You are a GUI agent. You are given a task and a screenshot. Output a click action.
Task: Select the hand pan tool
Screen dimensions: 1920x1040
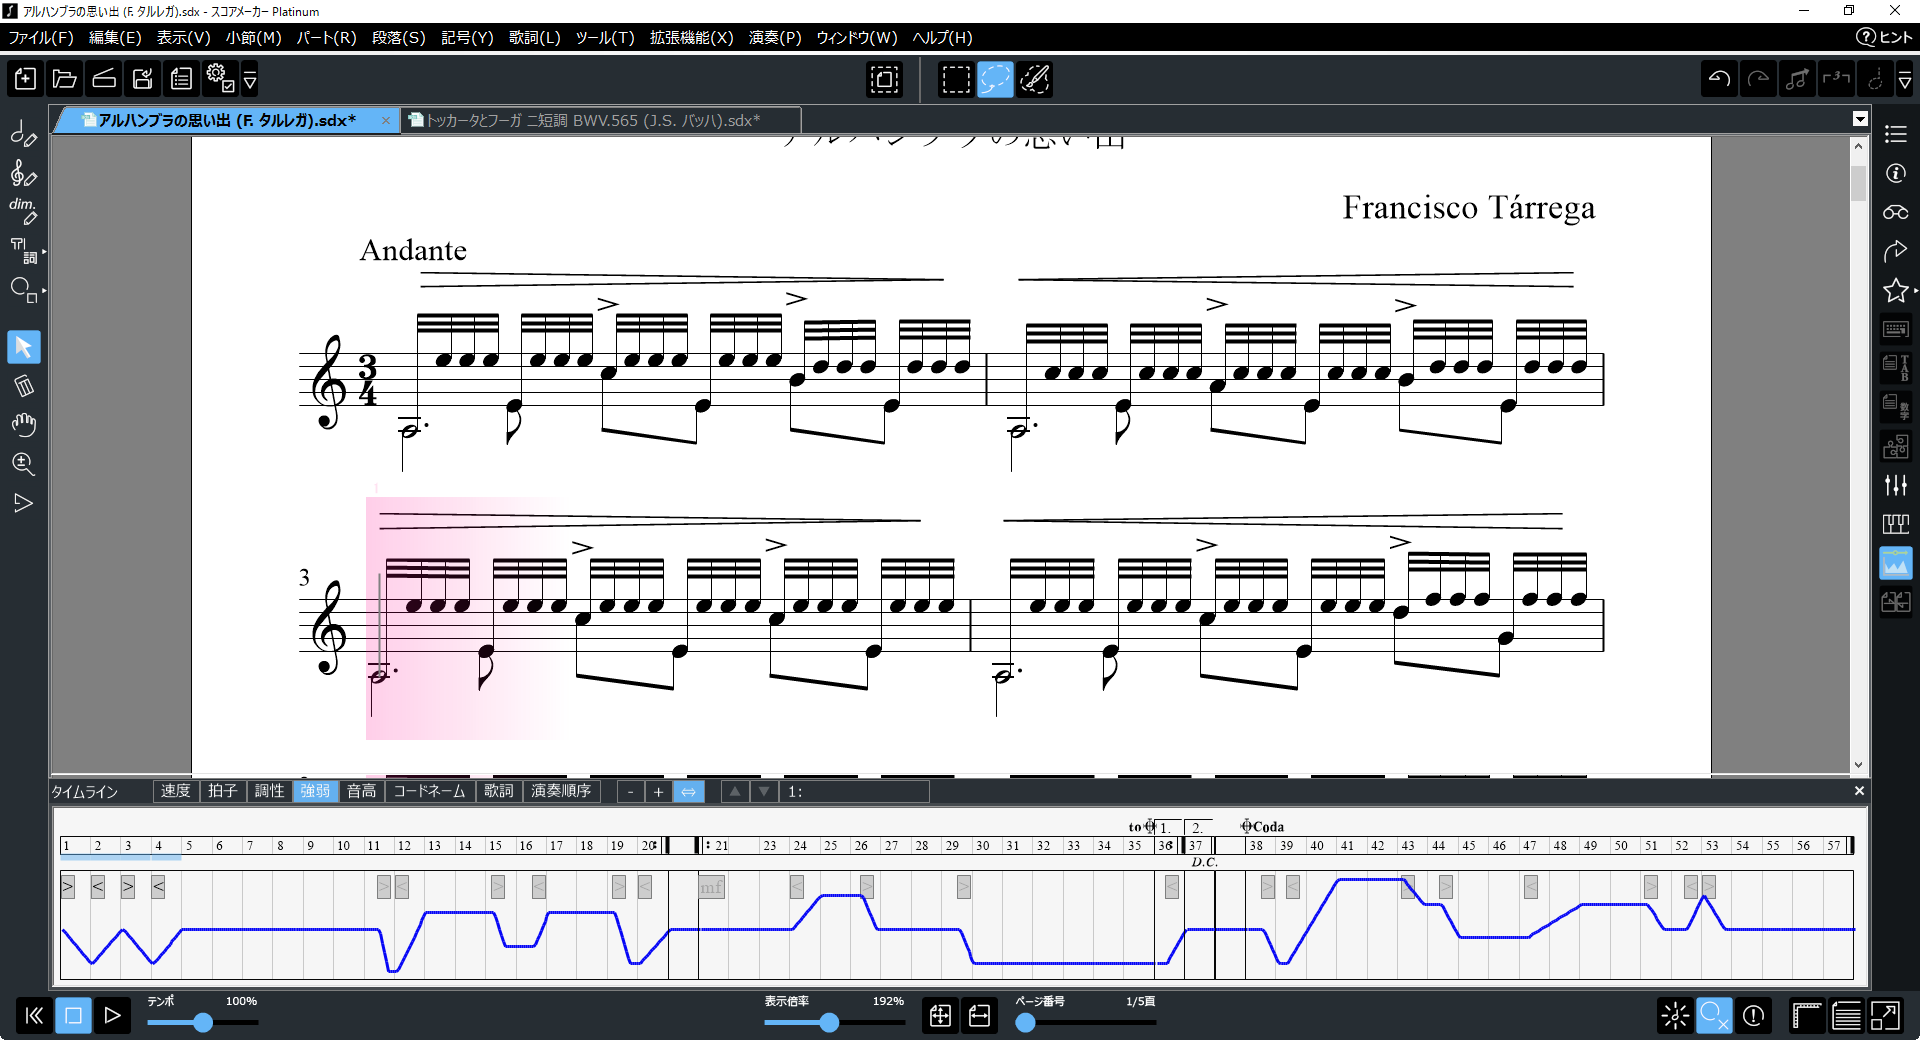pos(23,425)
